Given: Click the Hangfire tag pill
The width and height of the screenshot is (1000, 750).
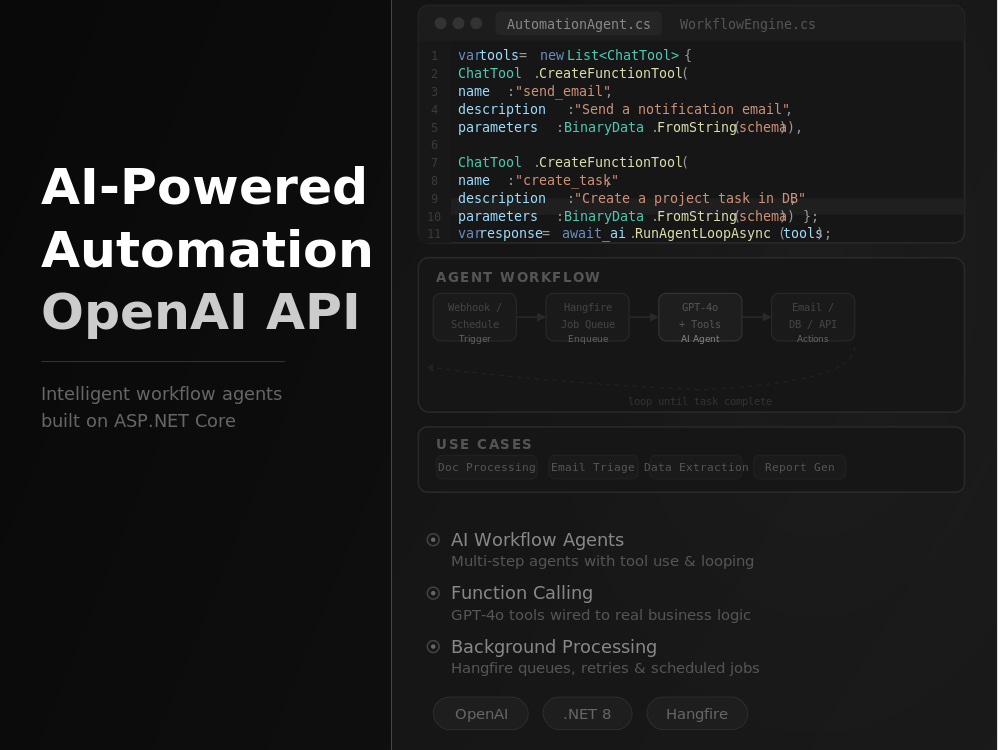Looking at the screenshot, I should tap(696, 714).
